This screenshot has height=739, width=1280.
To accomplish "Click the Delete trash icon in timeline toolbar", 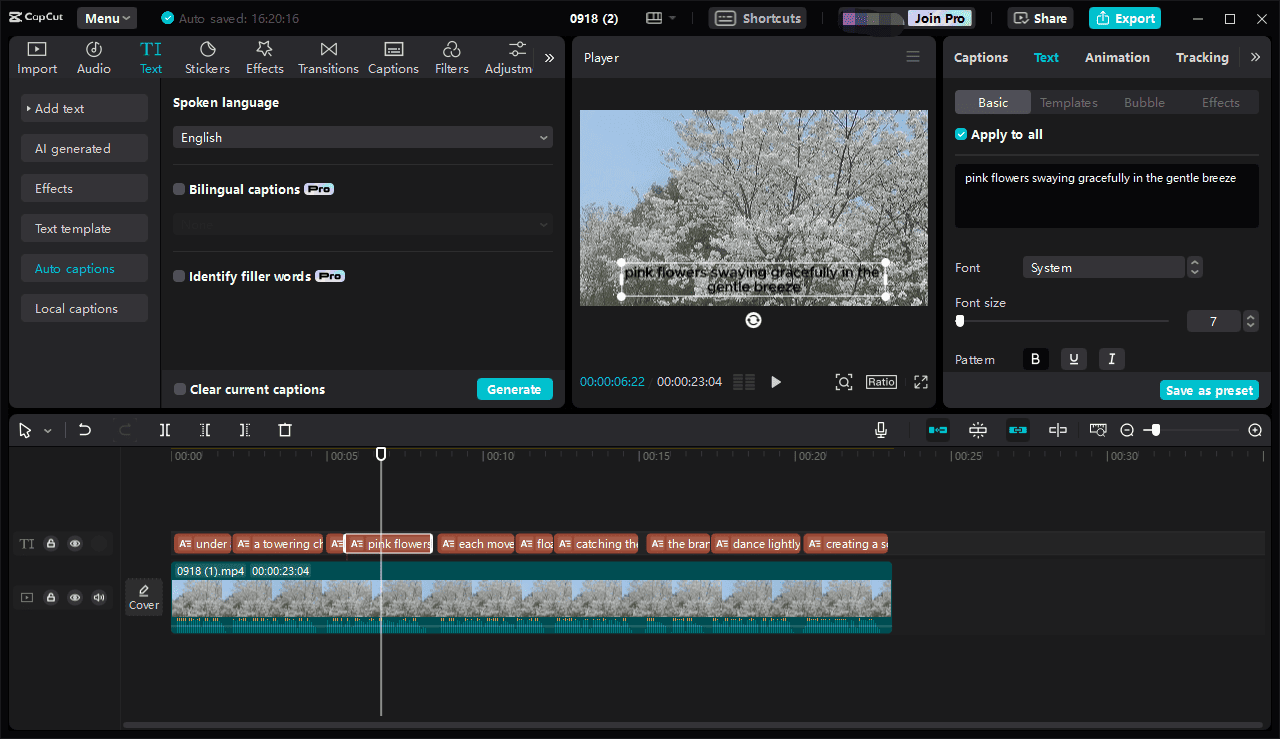I will pos(285,430).
